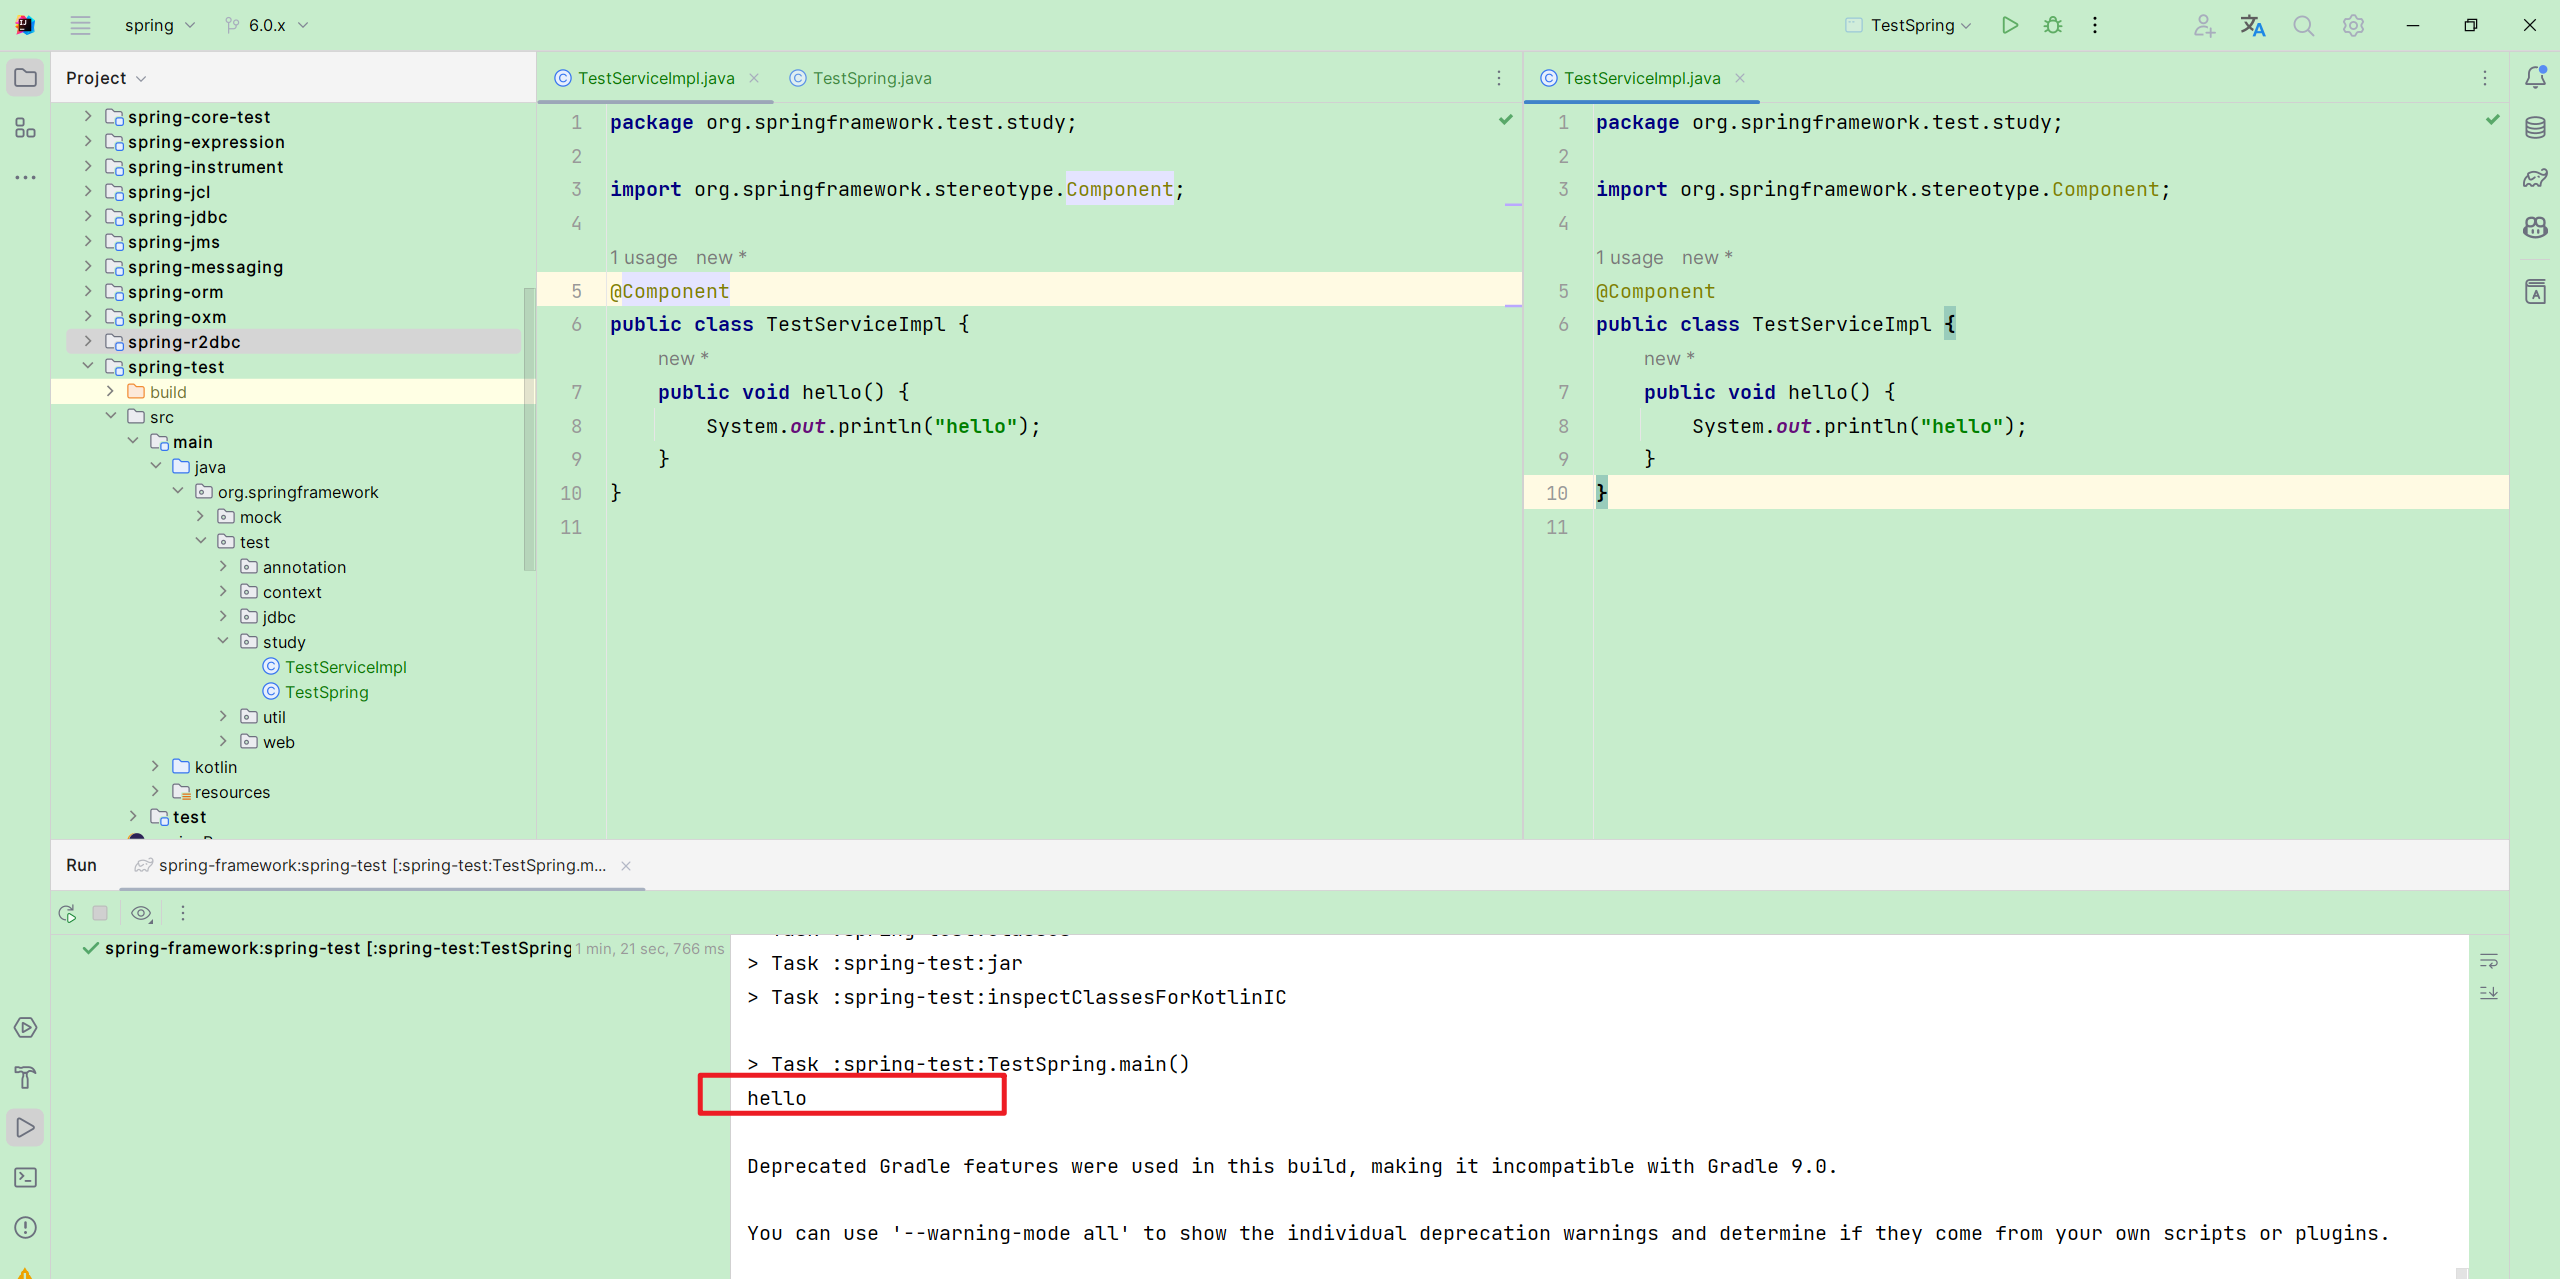Open right editor tab options menu
The height and width of the screenshot is (1279, 2560).
coord(2485,78)
